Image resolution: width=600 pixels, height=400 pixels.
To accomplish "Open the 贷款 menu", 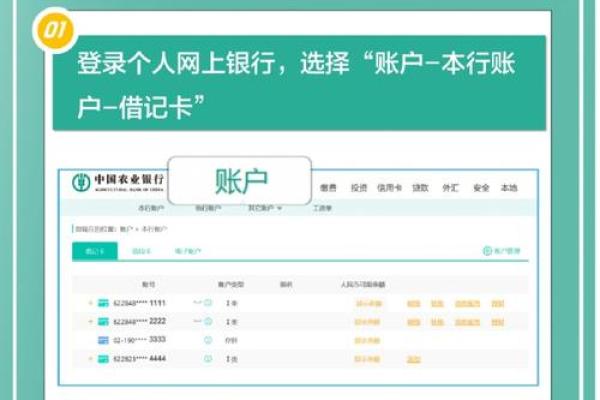I will [x=420, y=188].
